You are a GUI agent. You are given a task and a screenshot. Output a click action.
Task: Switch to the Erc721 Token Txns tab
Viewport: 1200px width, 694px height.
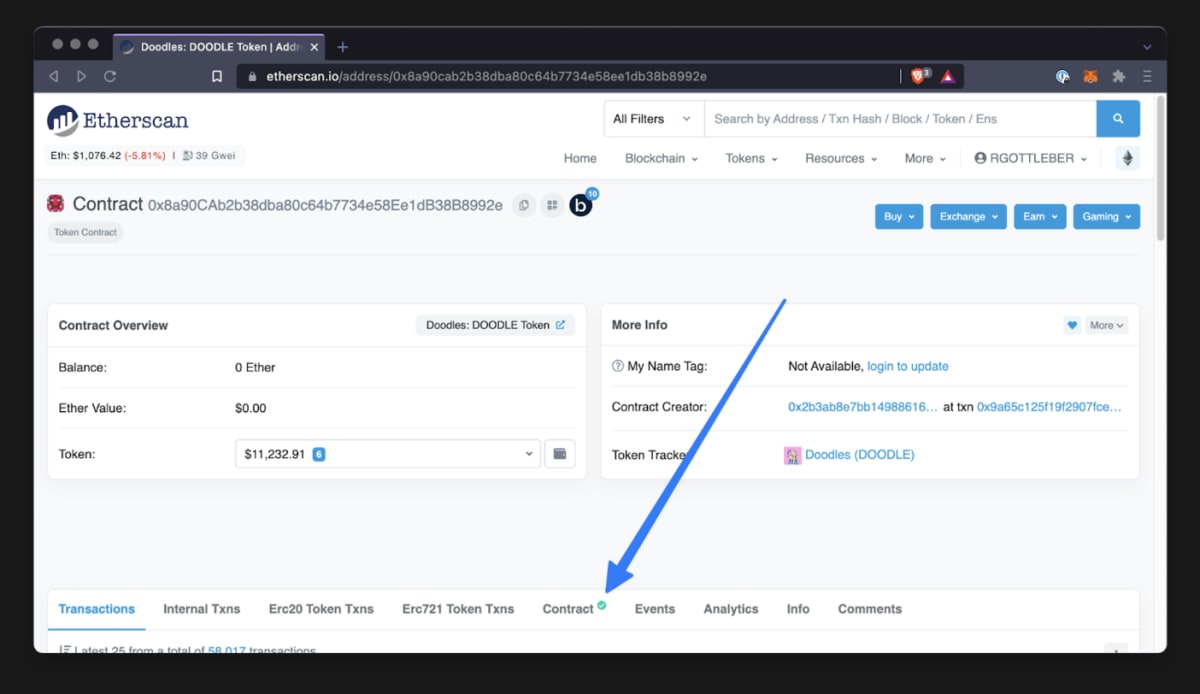click(458, 609)
